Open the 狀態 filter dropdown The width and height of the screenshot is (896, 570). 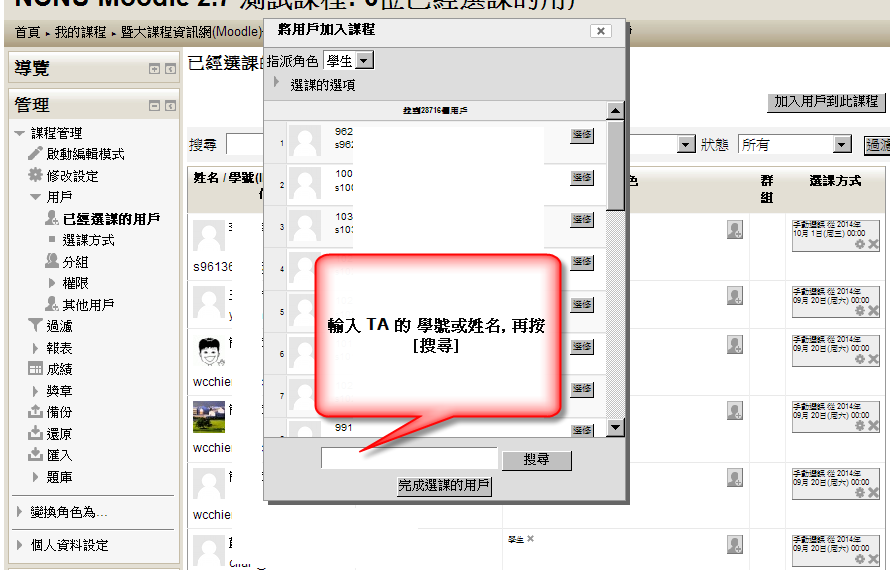[x=794, y=145]
